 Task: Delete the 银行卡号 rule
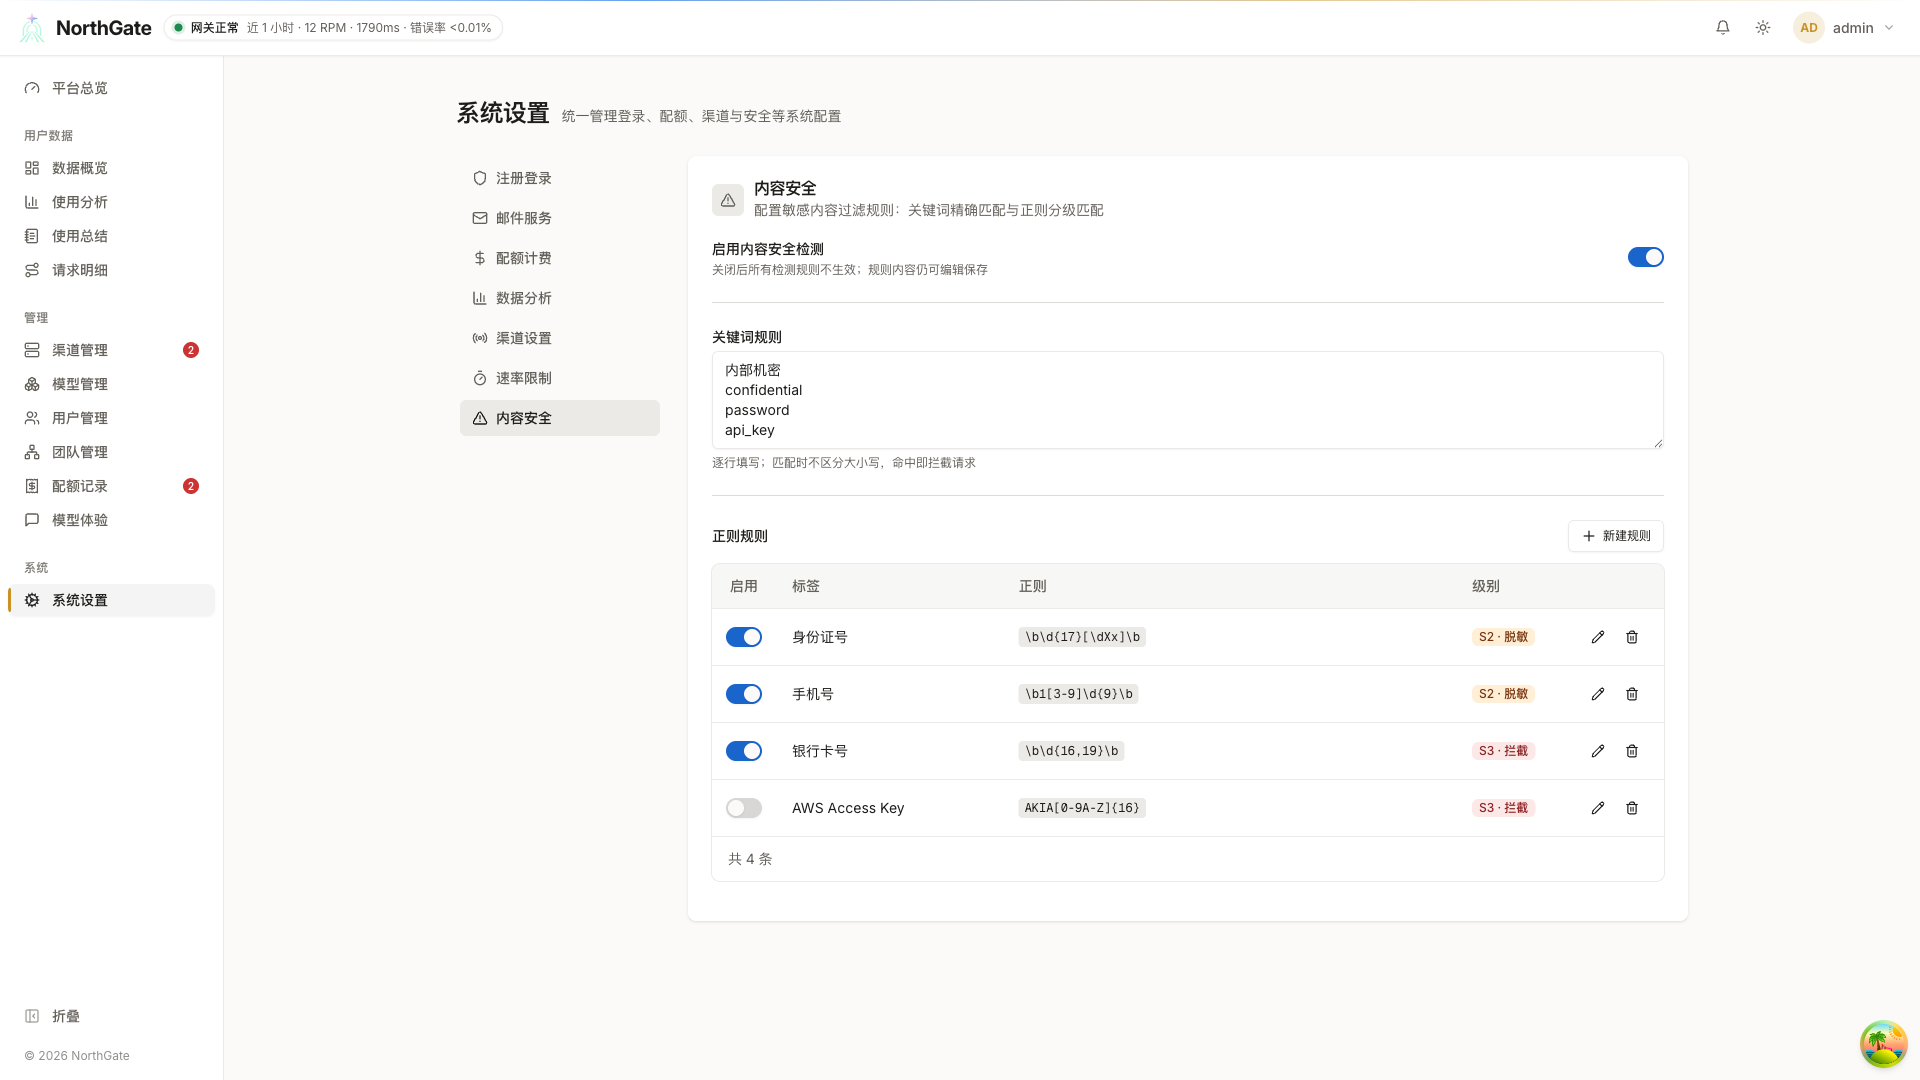click(x=1632, y=751)
